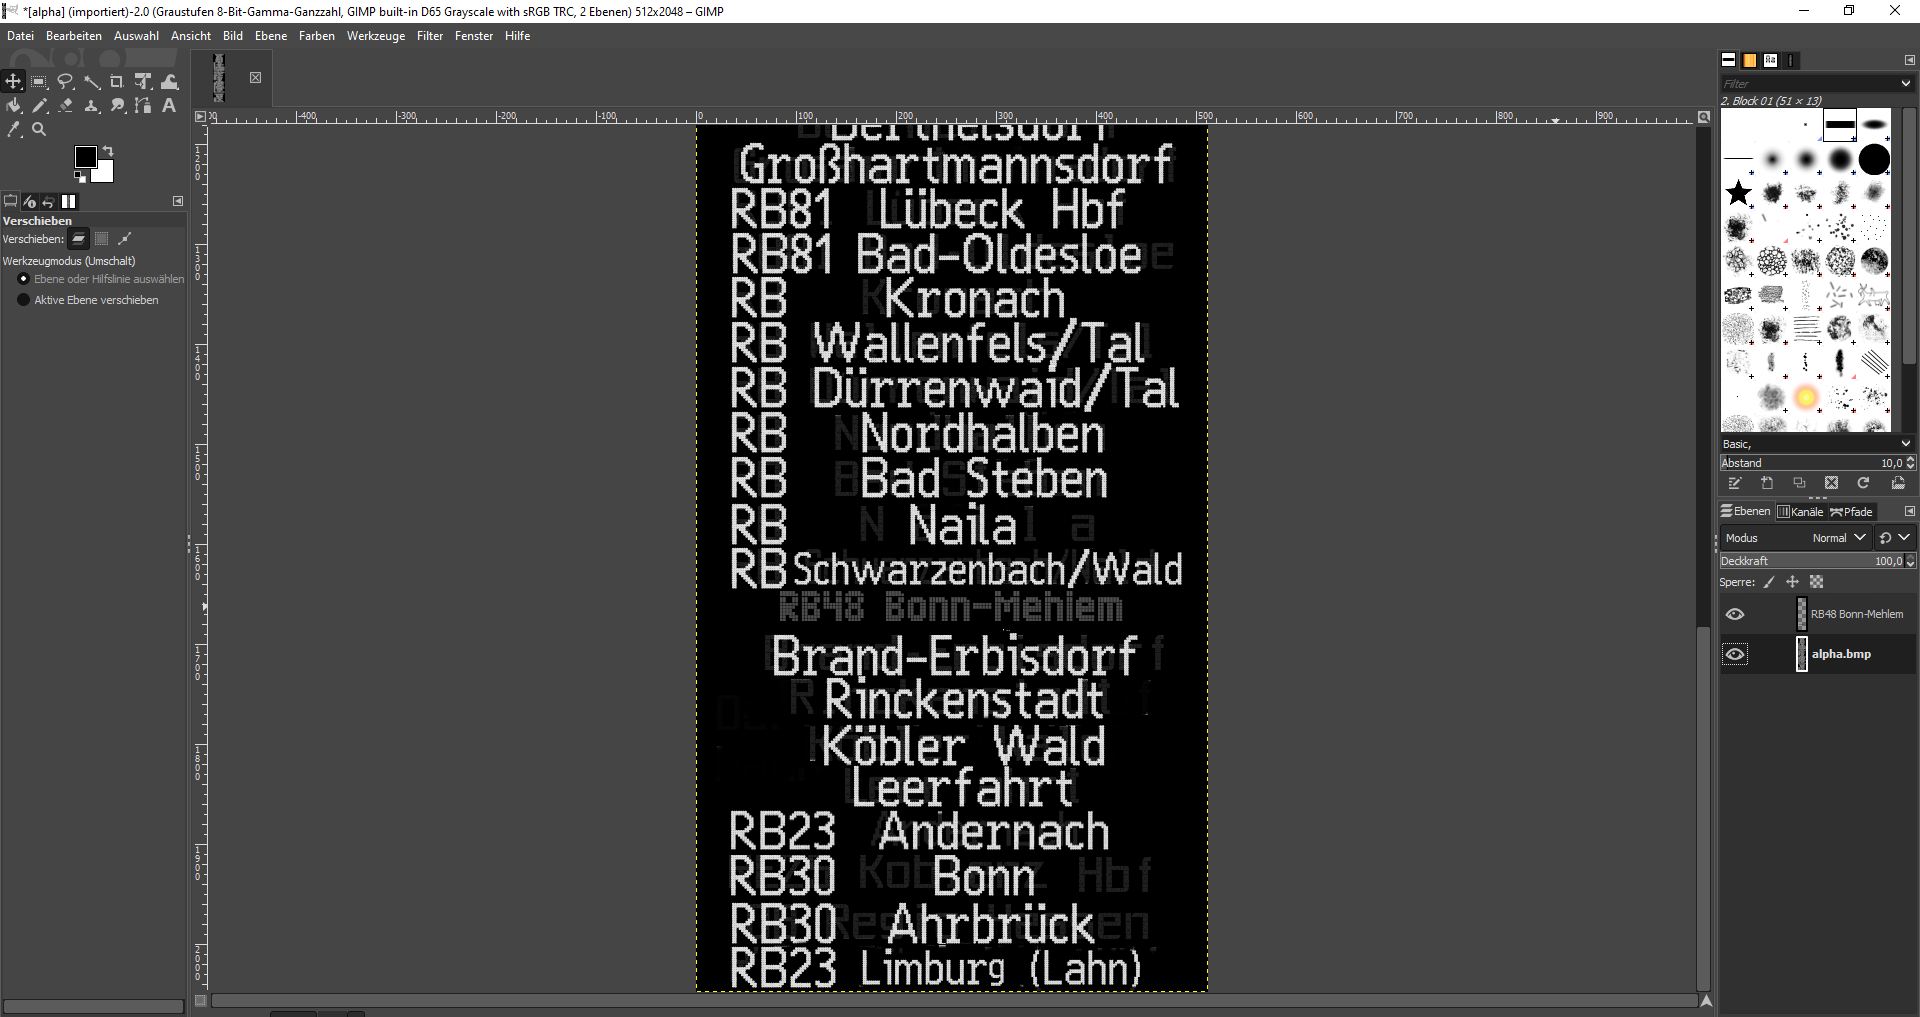Open the brush Filter tag dropdown
The width and height of the screenshot is (1920, 1017).
(x=1906, y=84)
